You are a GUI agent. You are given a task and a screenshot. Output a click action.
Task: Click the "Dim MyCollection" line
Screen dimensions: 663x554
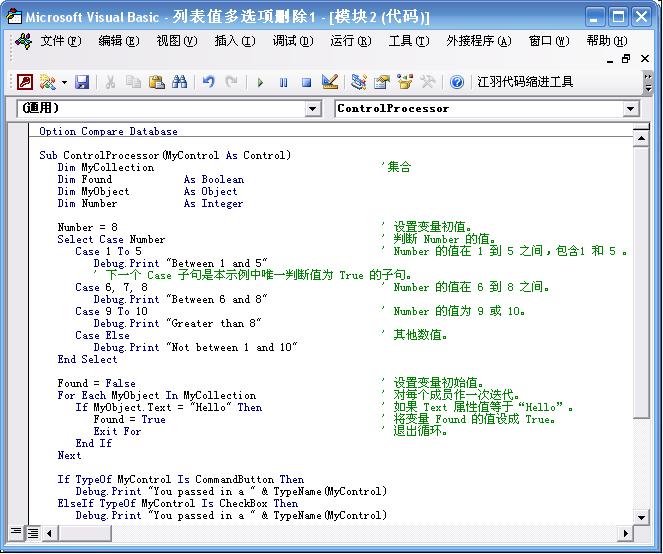(106, 167)
